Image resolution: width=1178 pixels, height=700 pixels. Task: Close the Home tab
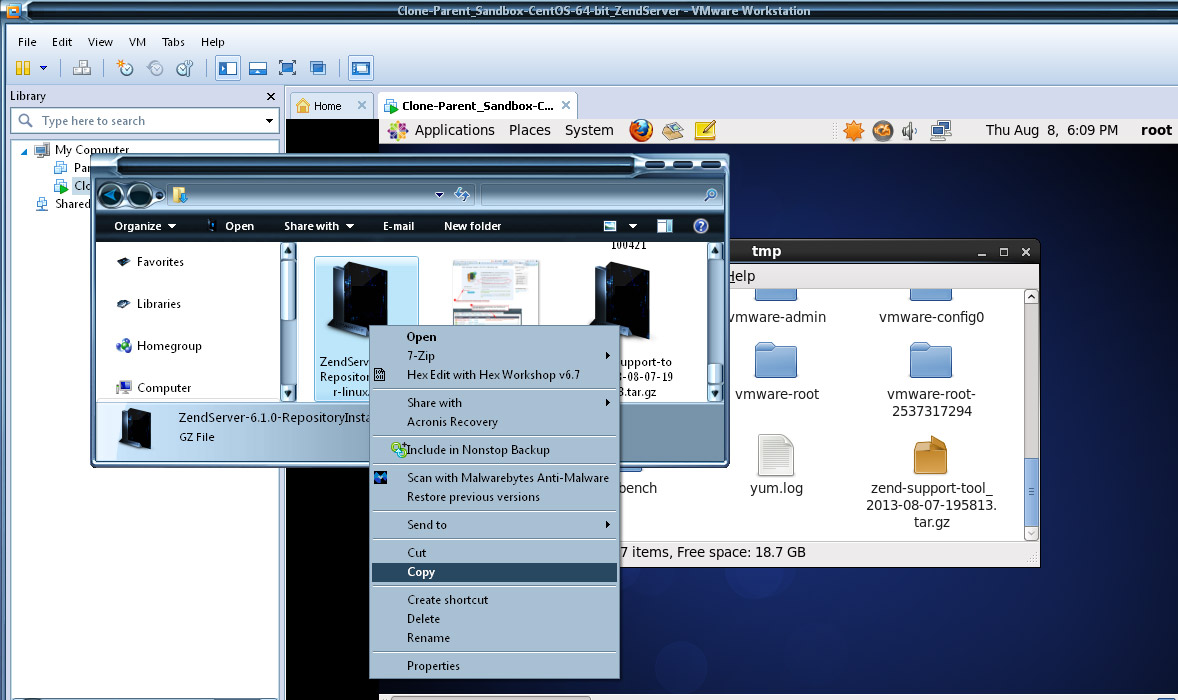click(361, 105)
